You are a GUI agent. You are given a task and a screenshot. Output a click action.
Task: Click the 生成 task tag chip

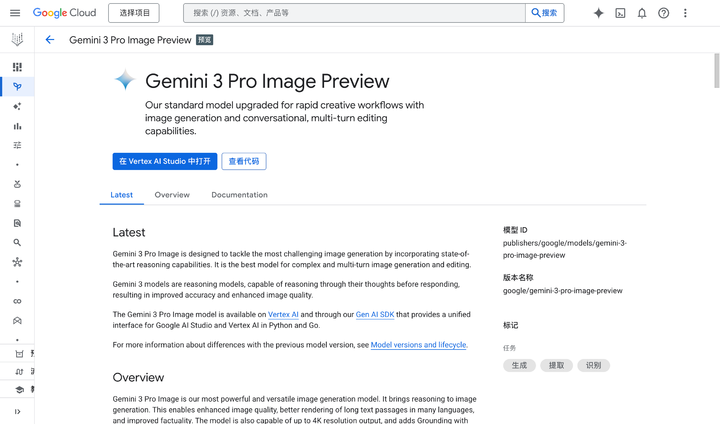(x=519, y=366)
